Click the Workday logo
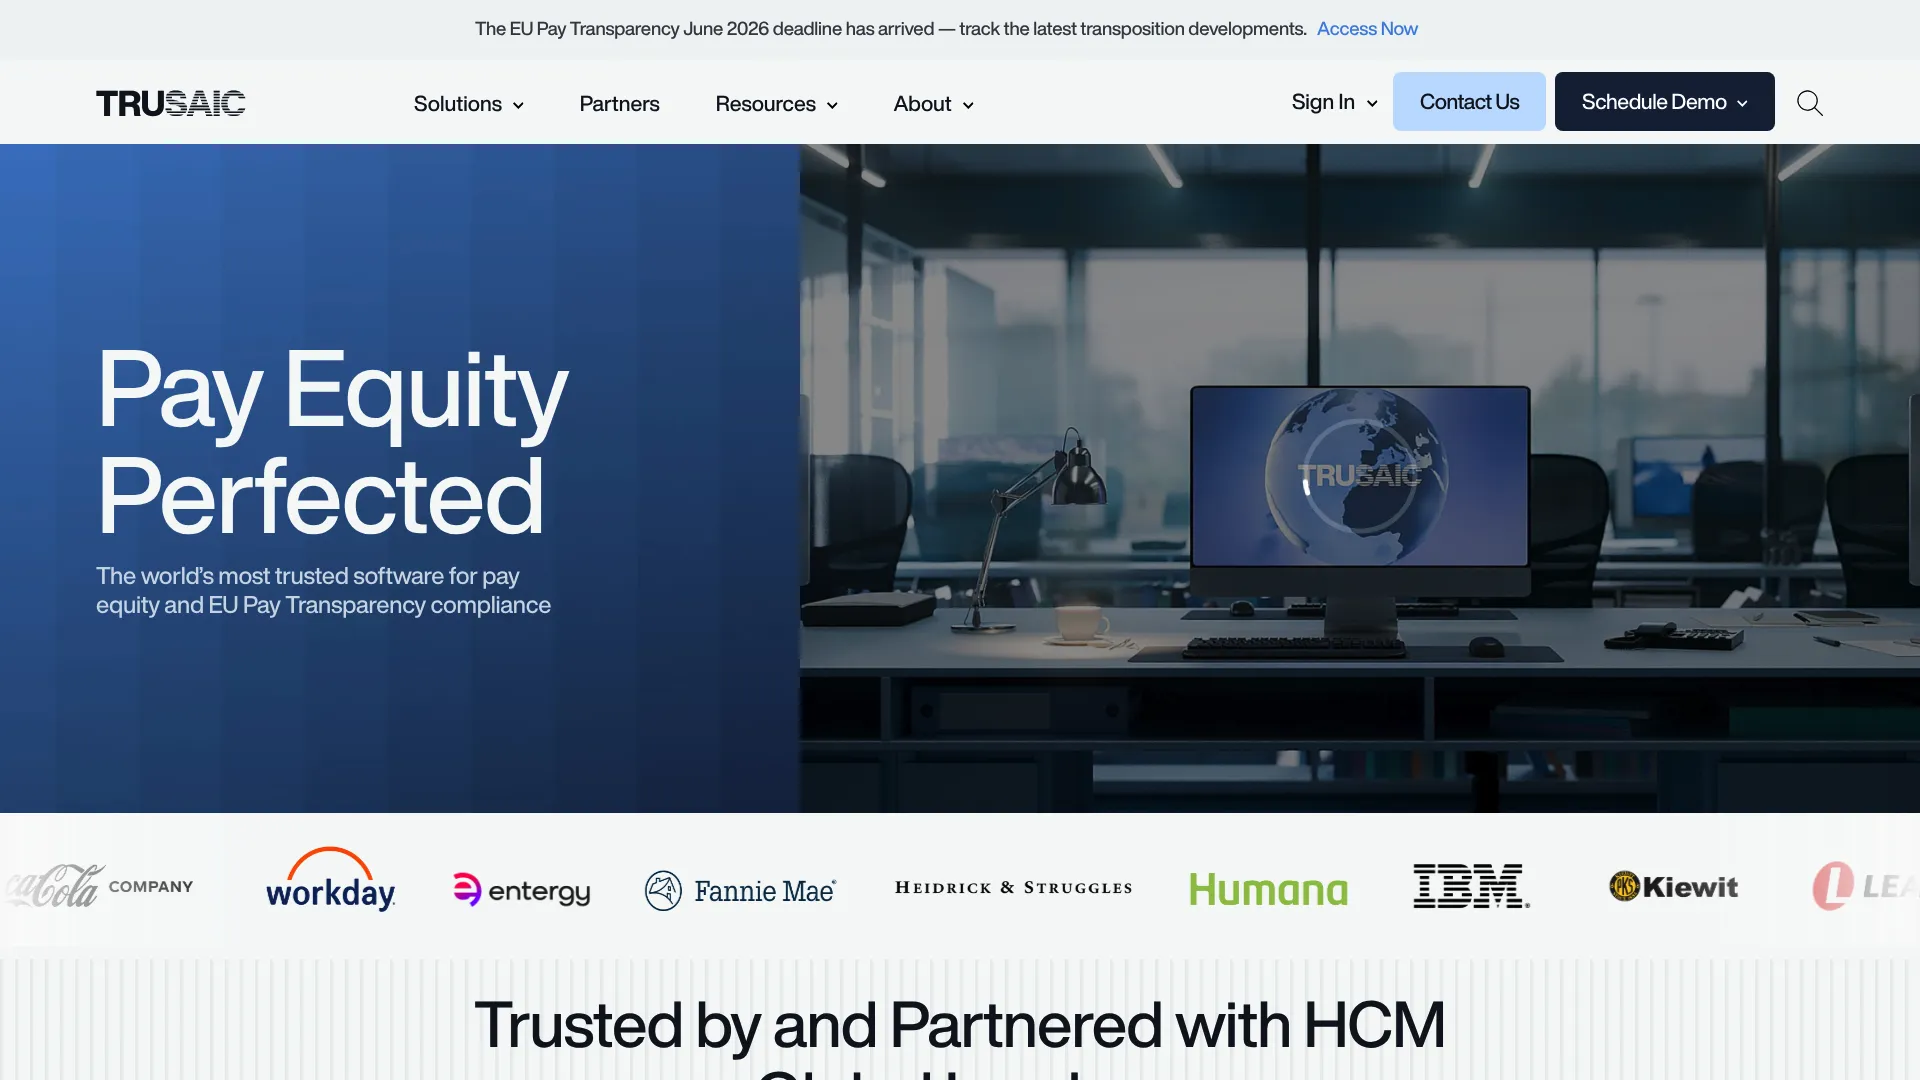Screen dimensions: 1920x1080 (331, 880)
